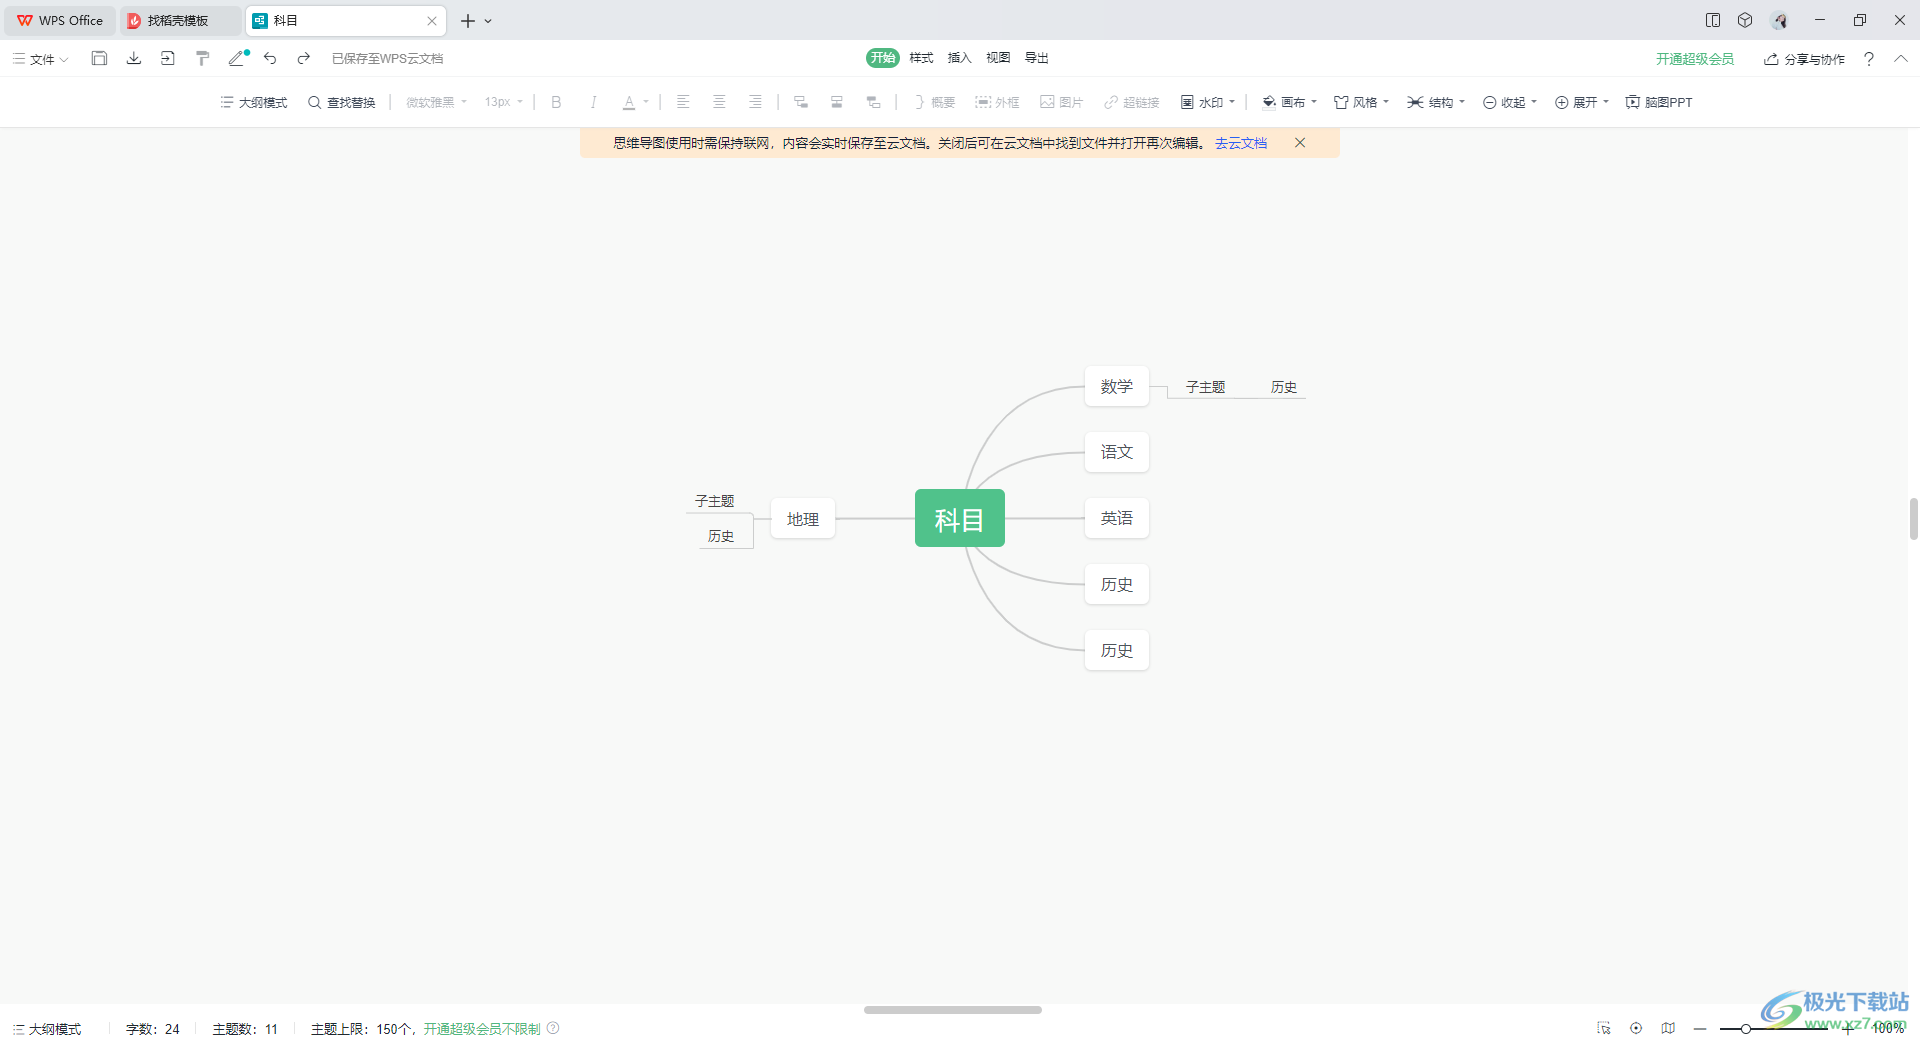The height and width of the screenshot is (1040, 1920).
Task: Open the 脑图PPT presentation mode
Action: (1659, 102)
